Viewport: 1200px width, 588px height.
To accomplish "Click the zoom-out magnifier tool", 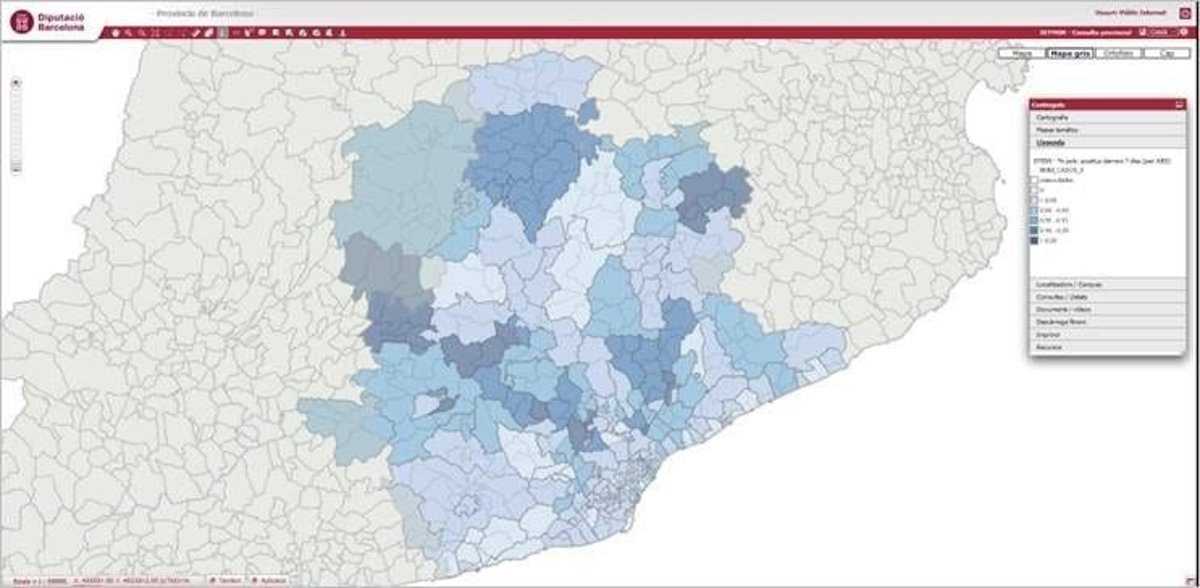I will point(141,33).
